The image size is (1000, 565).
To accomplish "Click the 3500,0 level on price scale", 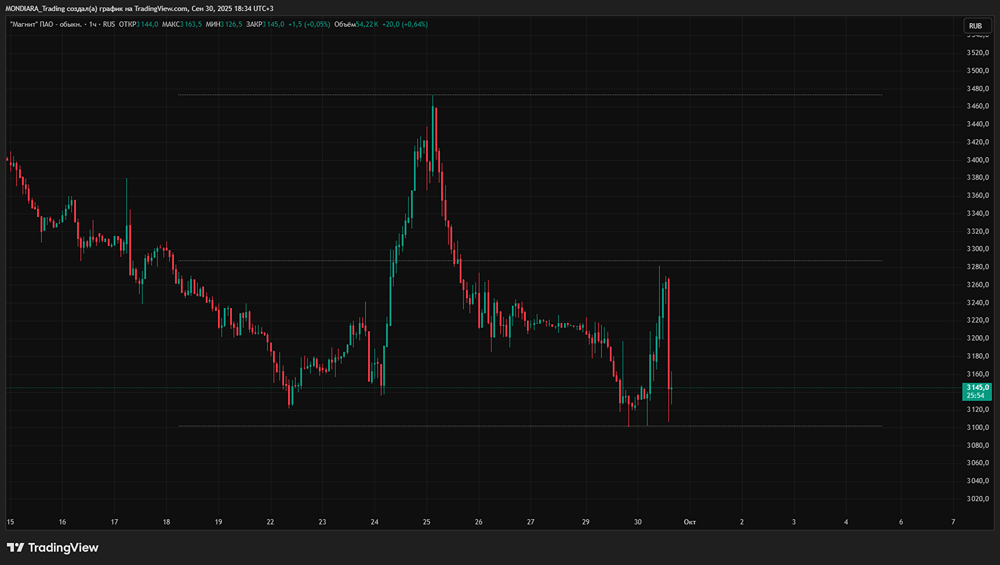I will point(978,71).
